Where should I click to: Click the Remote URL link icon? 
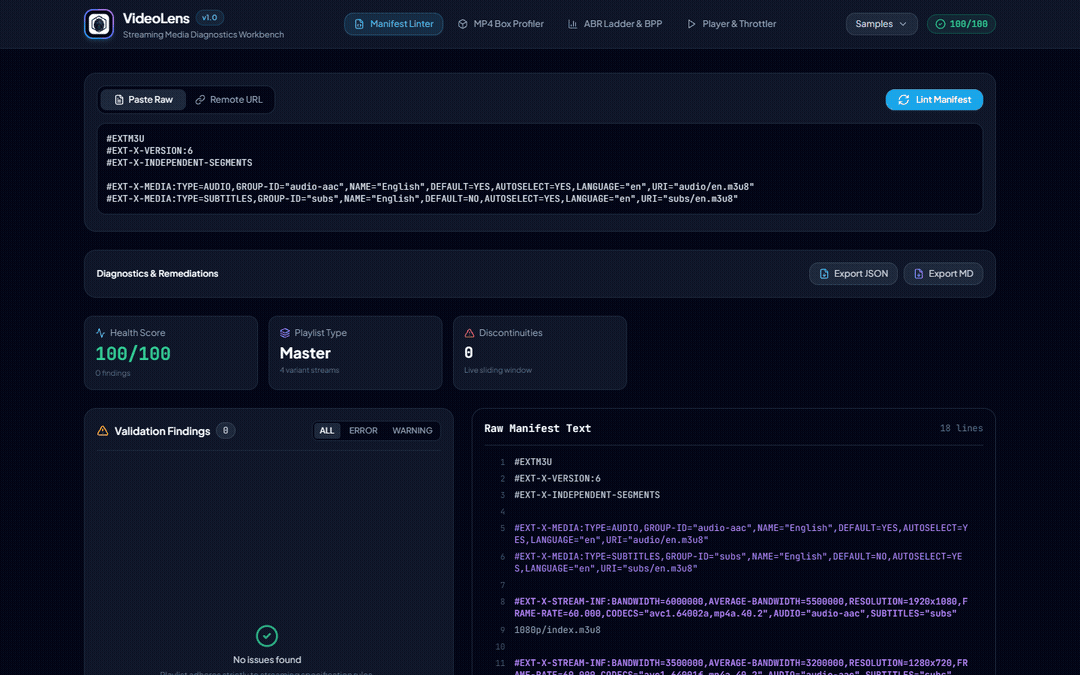click(200, 100)
